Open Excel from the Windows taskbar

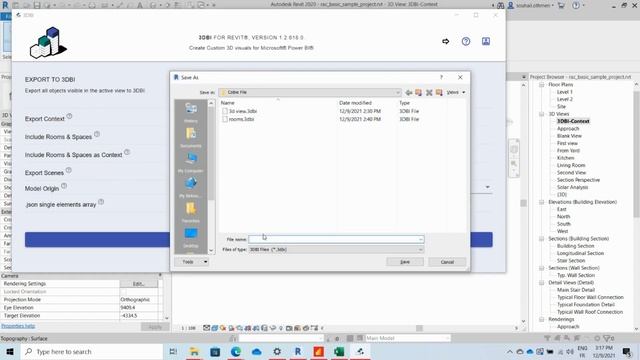click(x=339, y=351)
